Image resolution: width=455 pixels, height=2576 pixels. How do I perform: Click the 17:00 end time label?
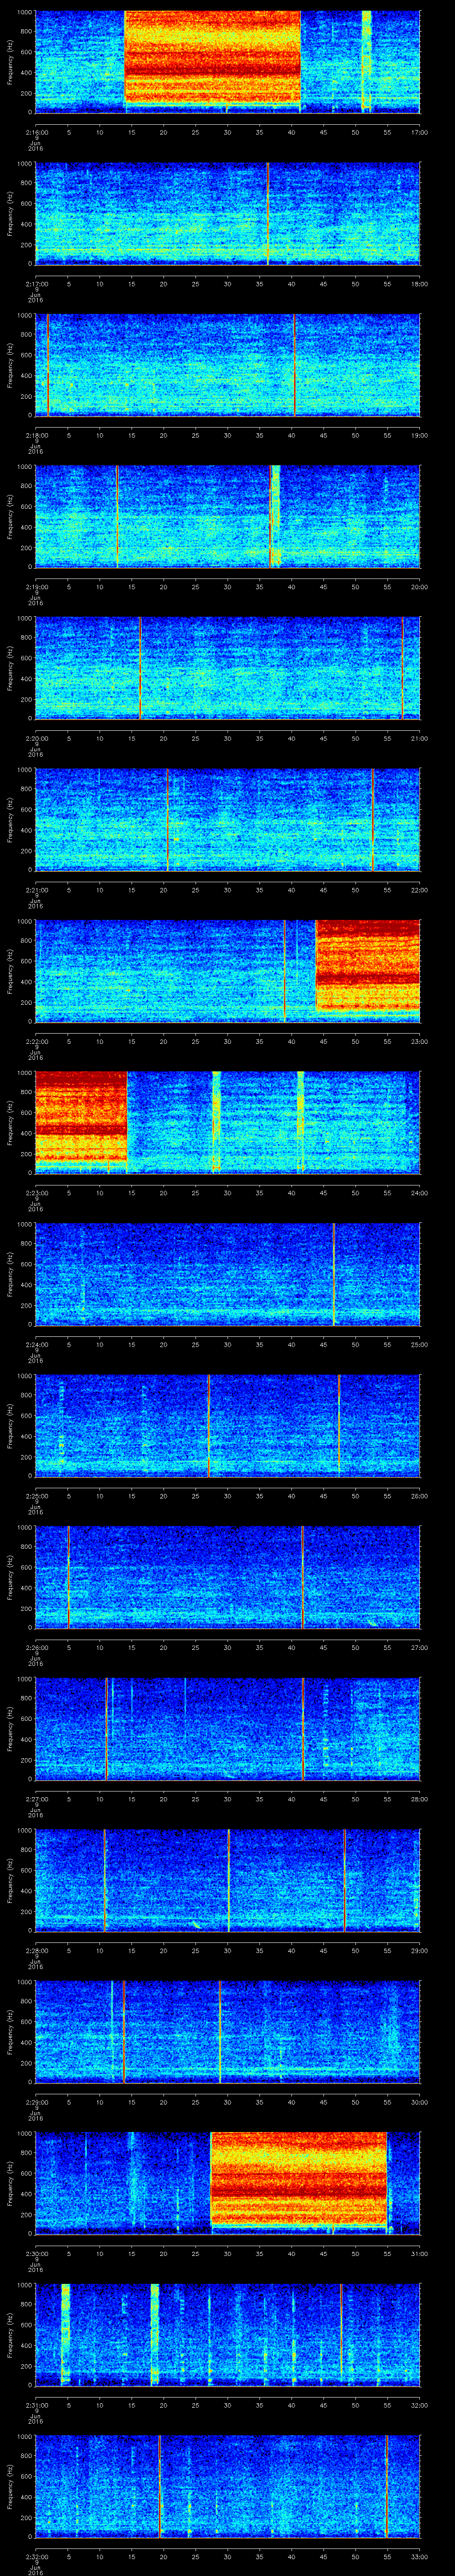click(x=419, y=132)
